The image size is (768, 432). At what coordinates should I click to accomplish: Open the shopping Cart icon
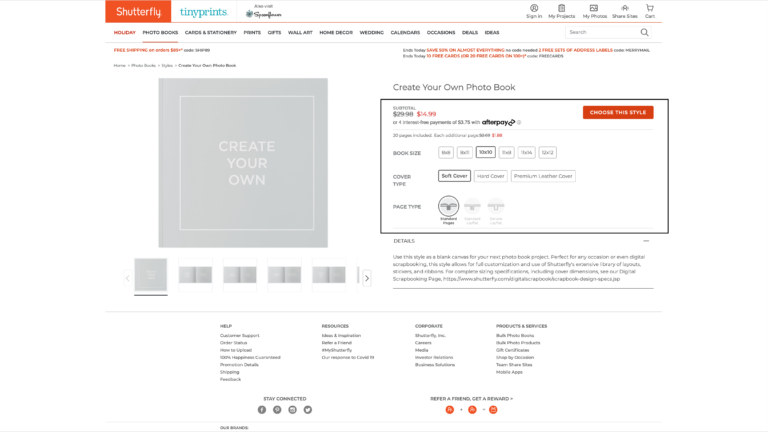(x=650, y=8)
